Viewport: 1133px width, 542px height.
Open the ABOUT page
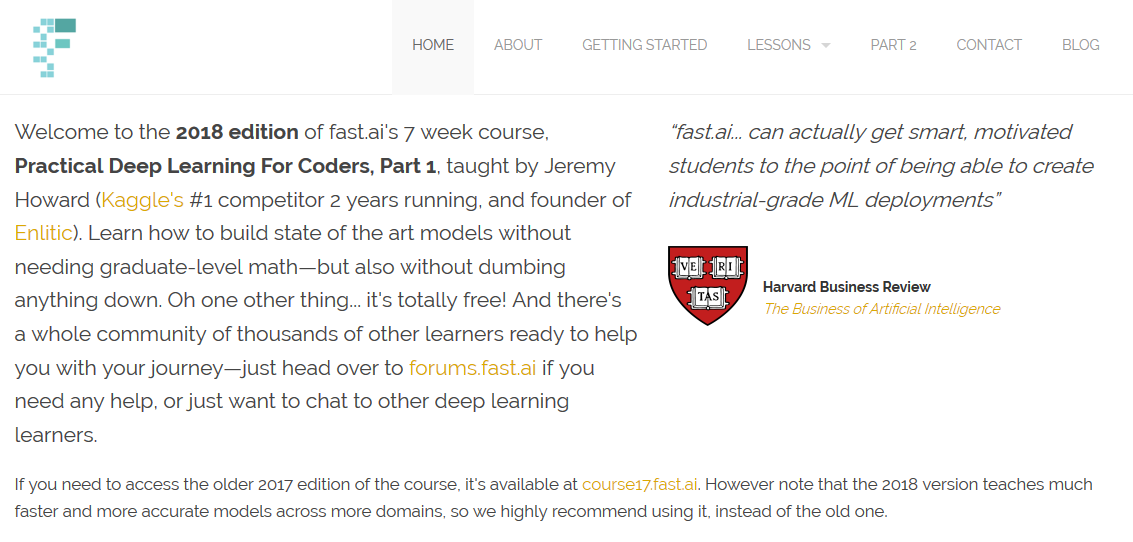coord(518,45)
